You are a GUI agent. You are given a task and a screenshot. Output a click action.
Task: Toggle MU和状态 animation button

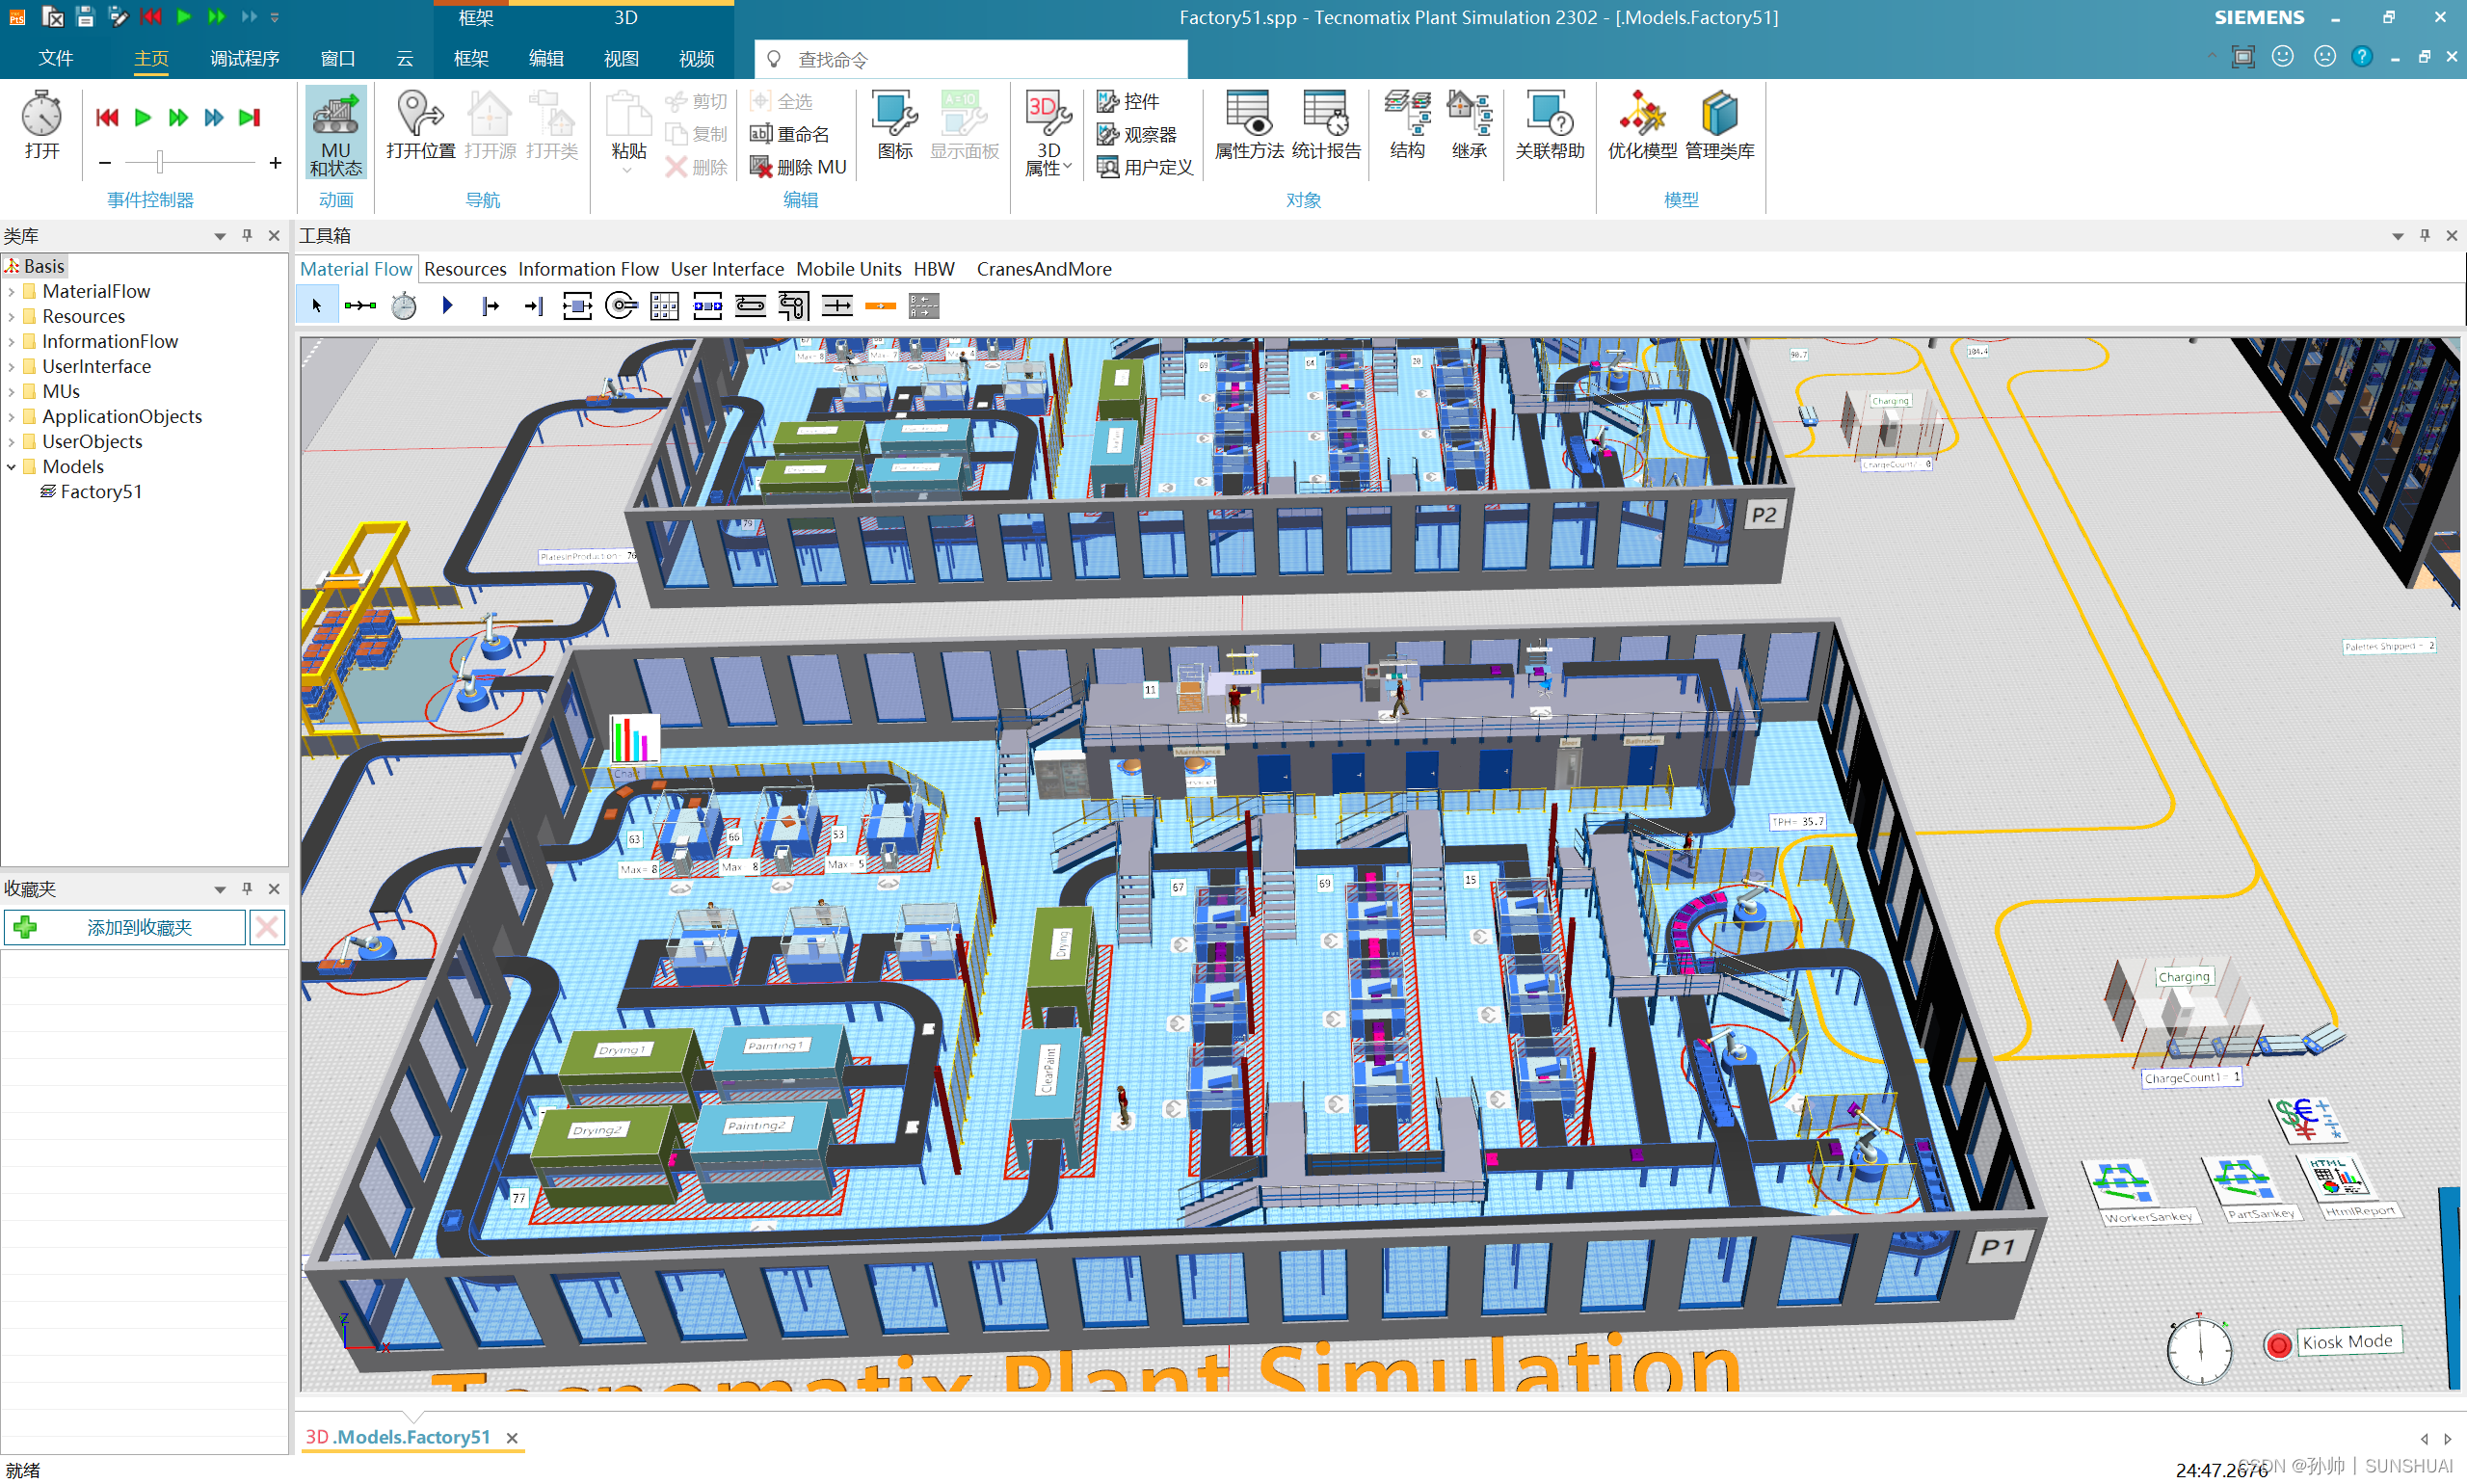pyautogui.click(x=335, y=133)
